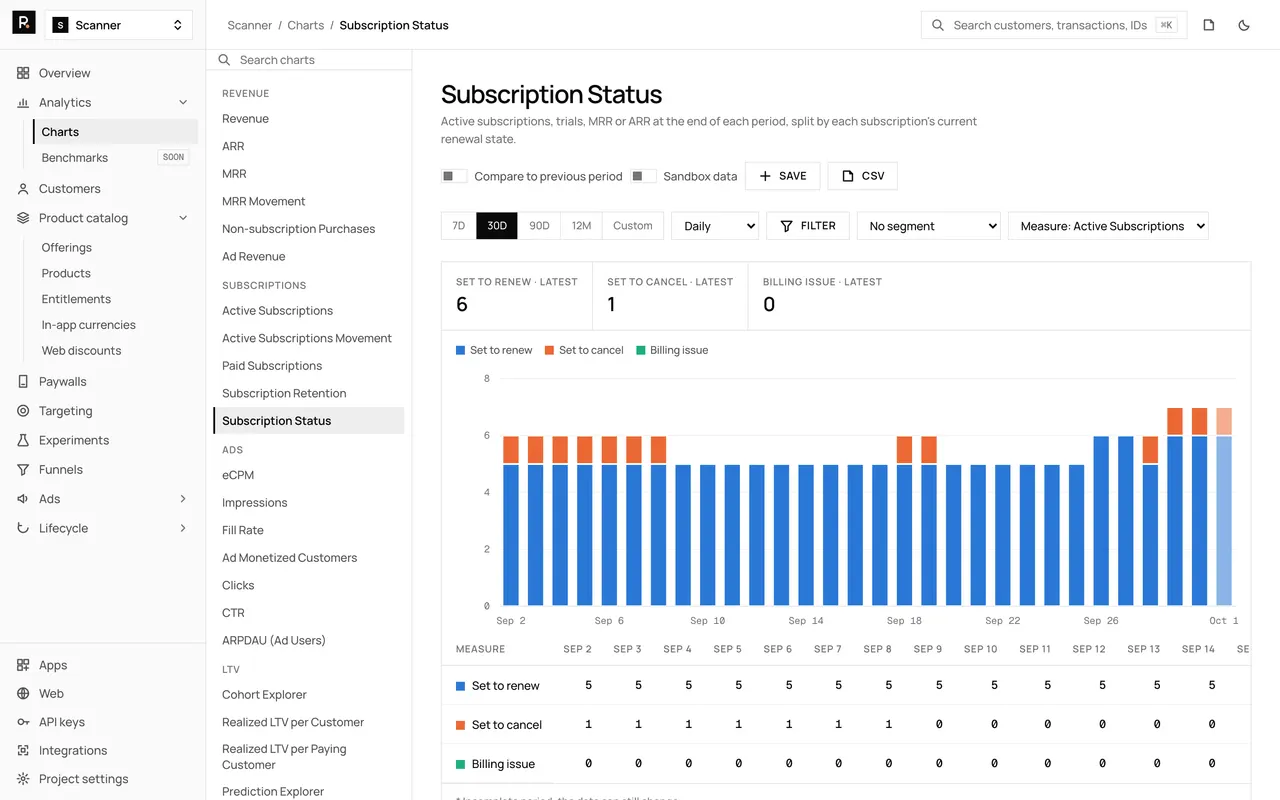Click the Analytics bar chart icon
The height and width of the screenshot is (800, 1280).
[x=23, y=102]
